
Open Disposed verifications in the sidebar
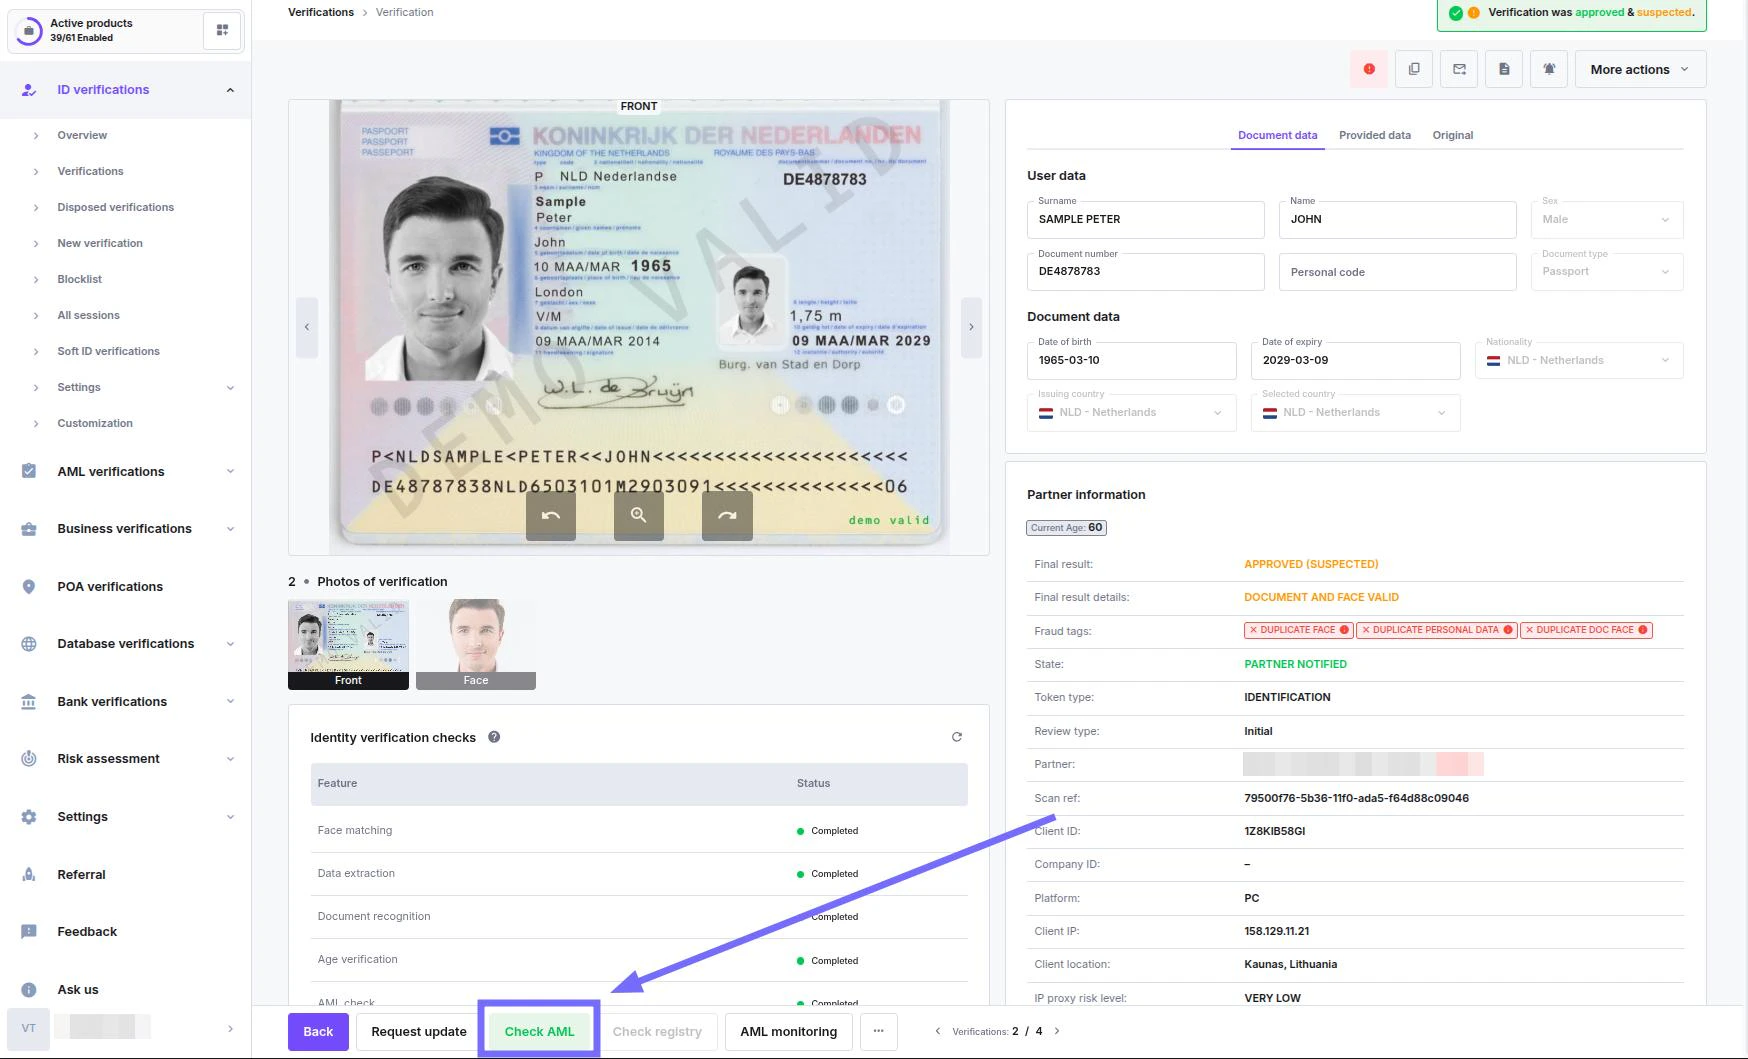coord(116,207)
